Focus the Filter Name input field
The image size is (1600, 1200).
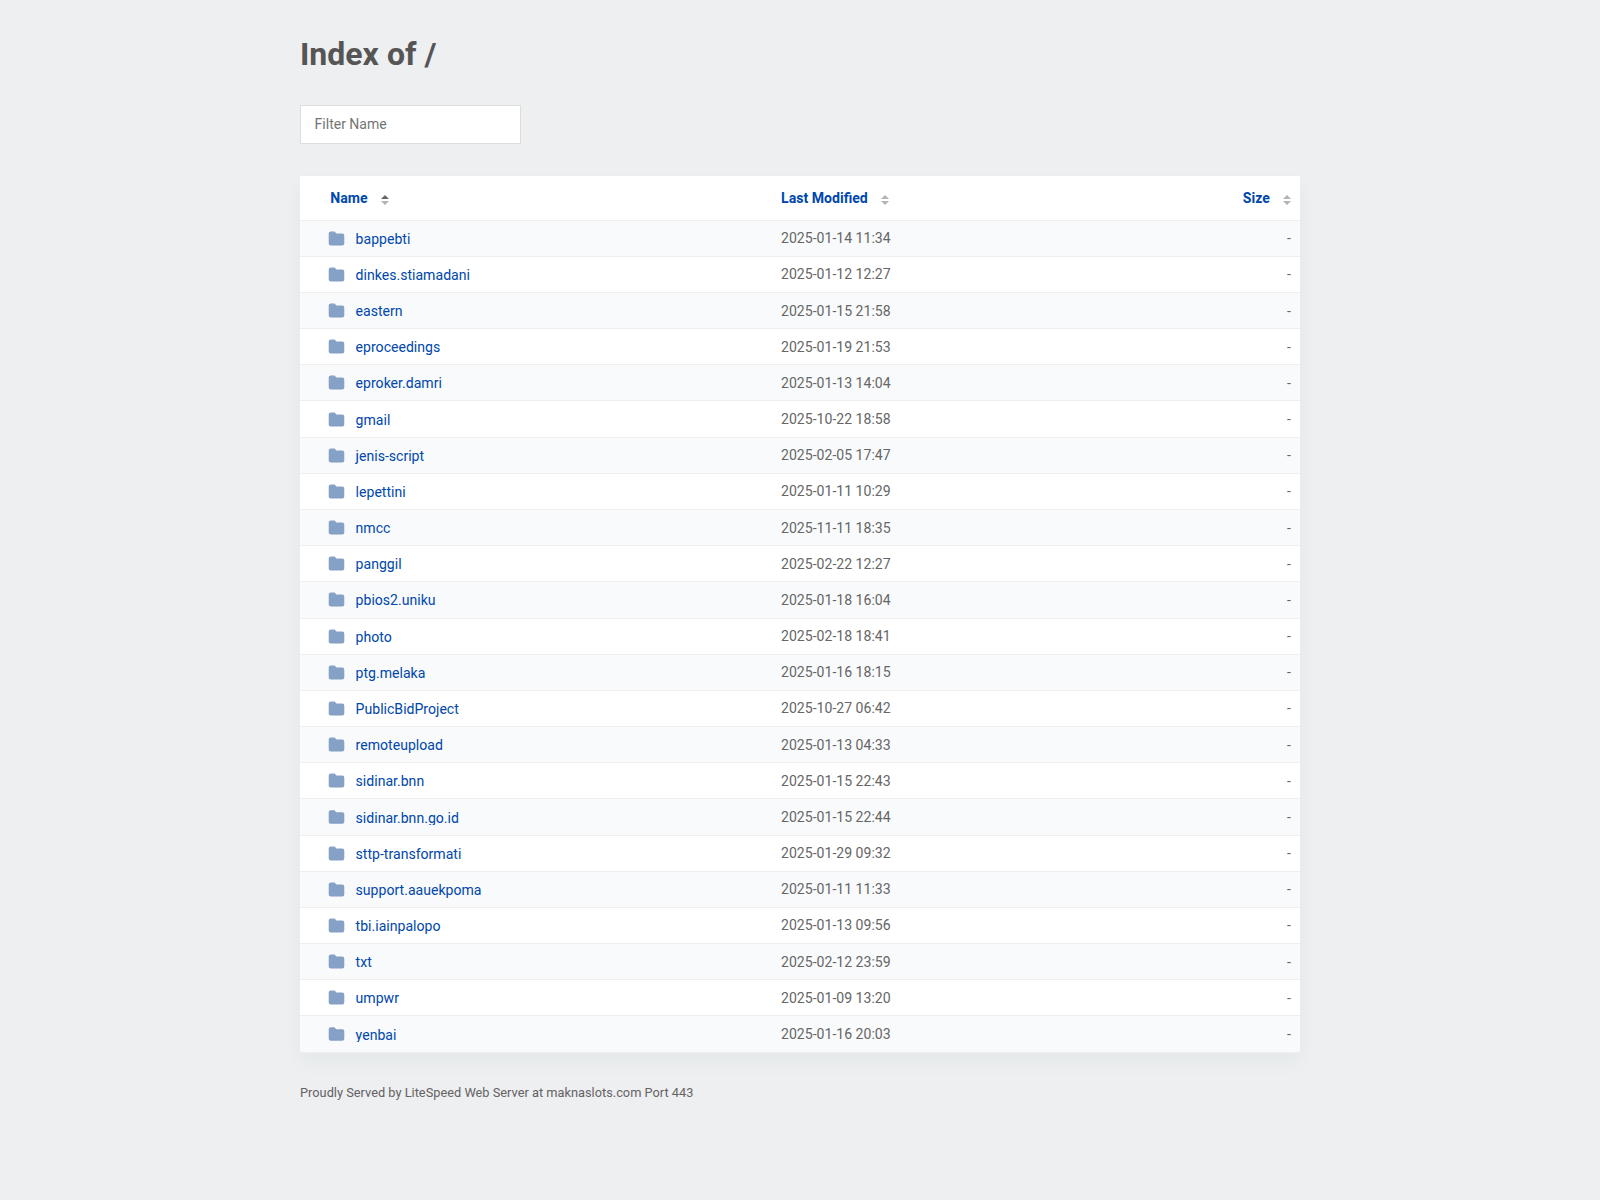point(410,124)
